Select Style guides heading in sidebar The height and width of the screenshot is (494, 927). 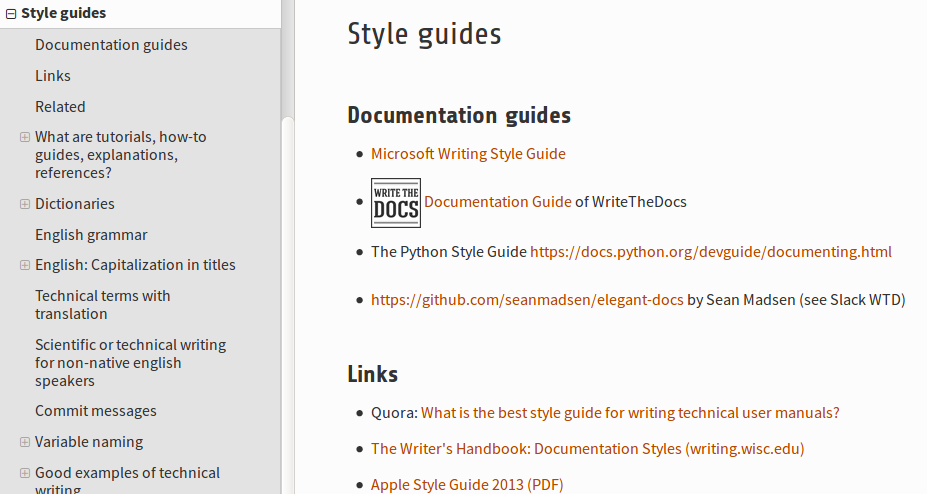(x=63, y=13)
